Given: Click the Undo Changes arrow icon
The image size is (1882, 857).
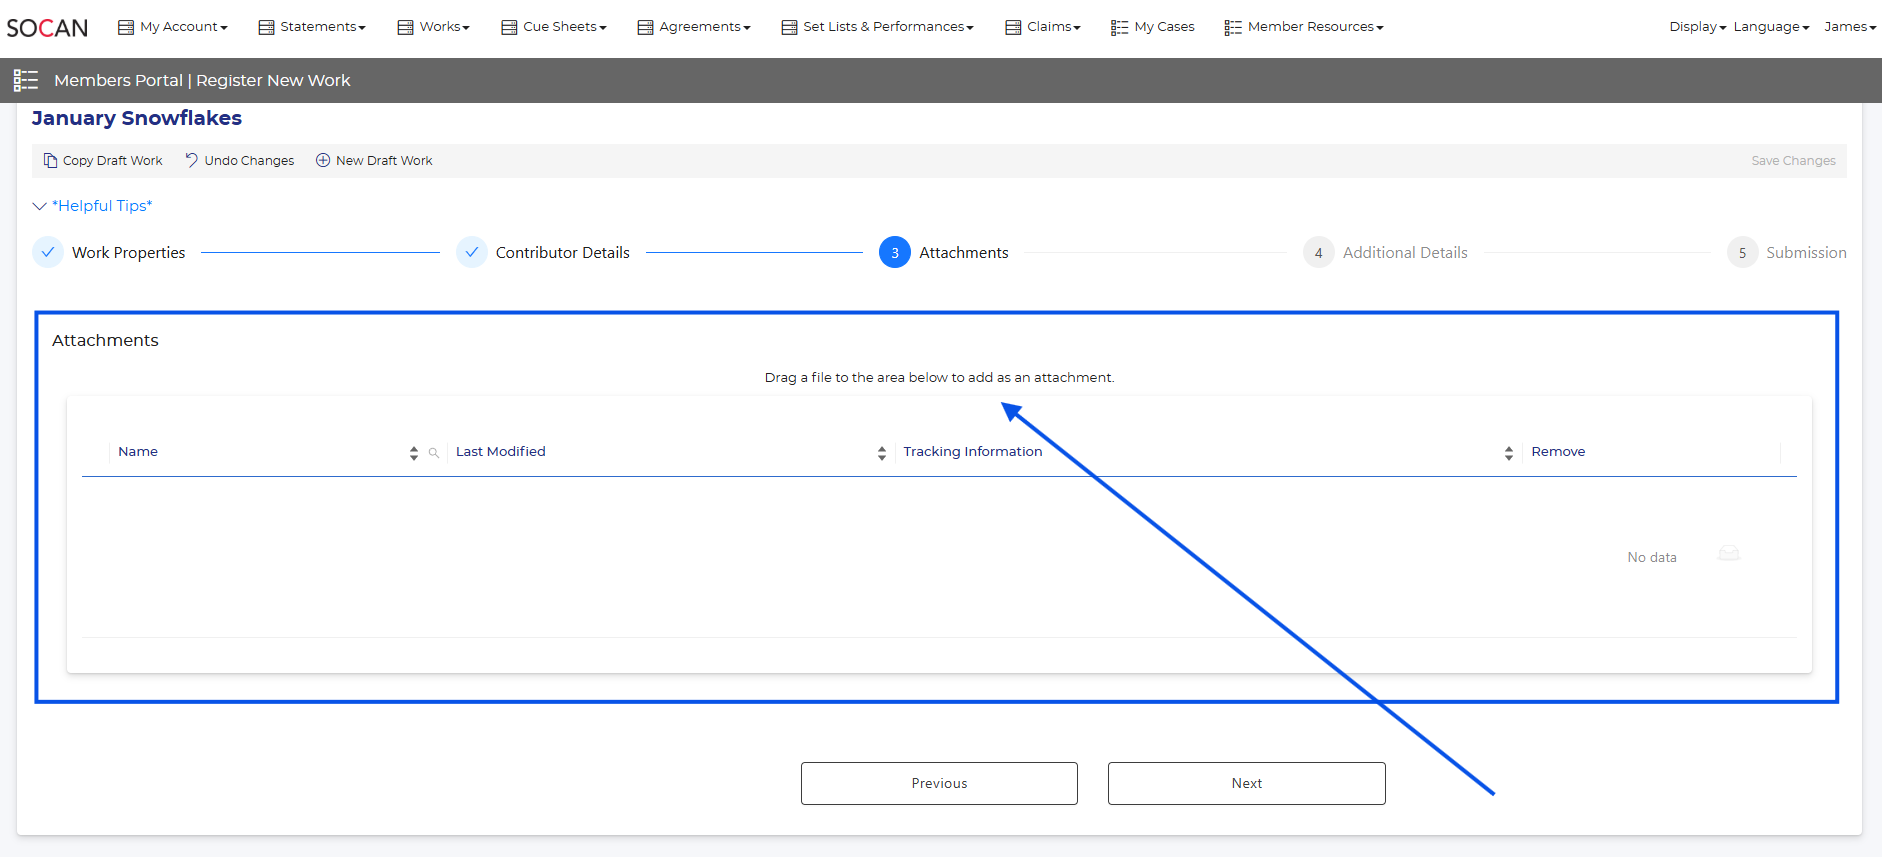Looking at the screenshot, I should click(x=191, y=160).
